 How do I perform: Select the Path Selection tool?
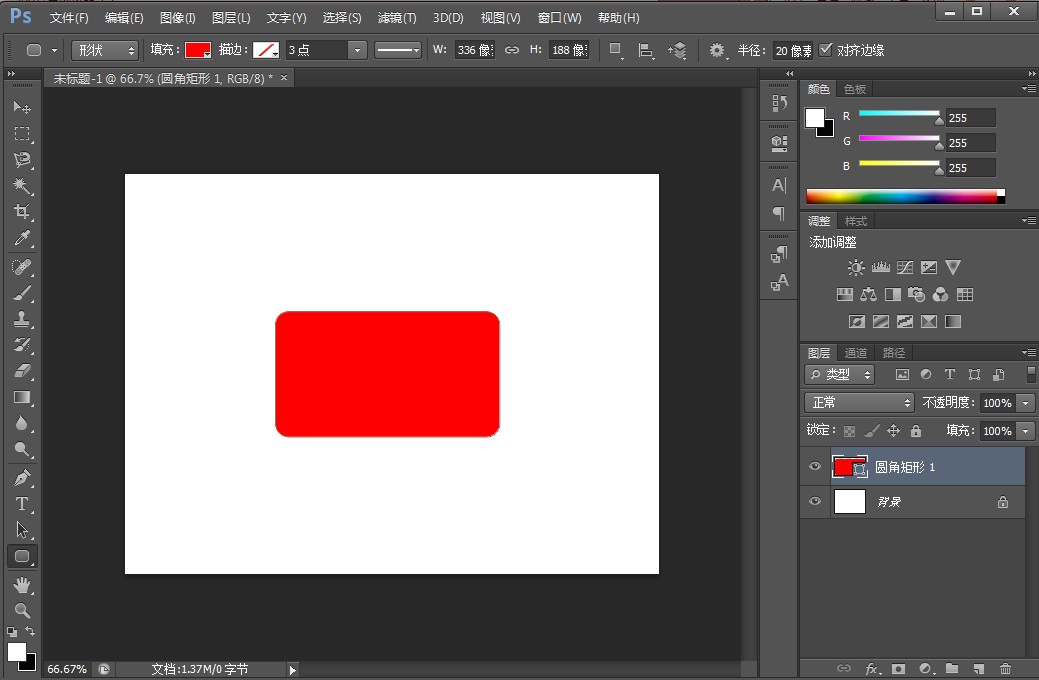(22, 530)
